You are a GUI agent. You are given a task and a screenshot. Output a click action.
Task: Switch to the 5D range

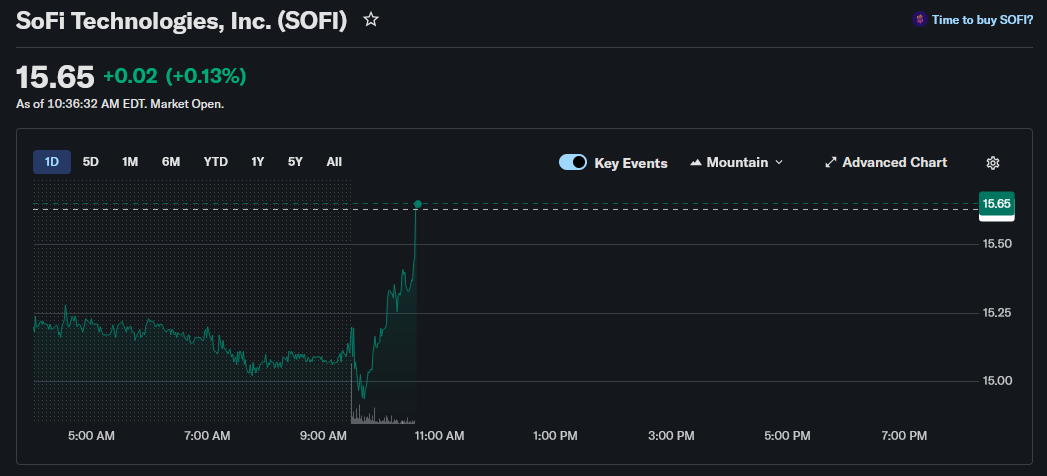coord(91,162)
